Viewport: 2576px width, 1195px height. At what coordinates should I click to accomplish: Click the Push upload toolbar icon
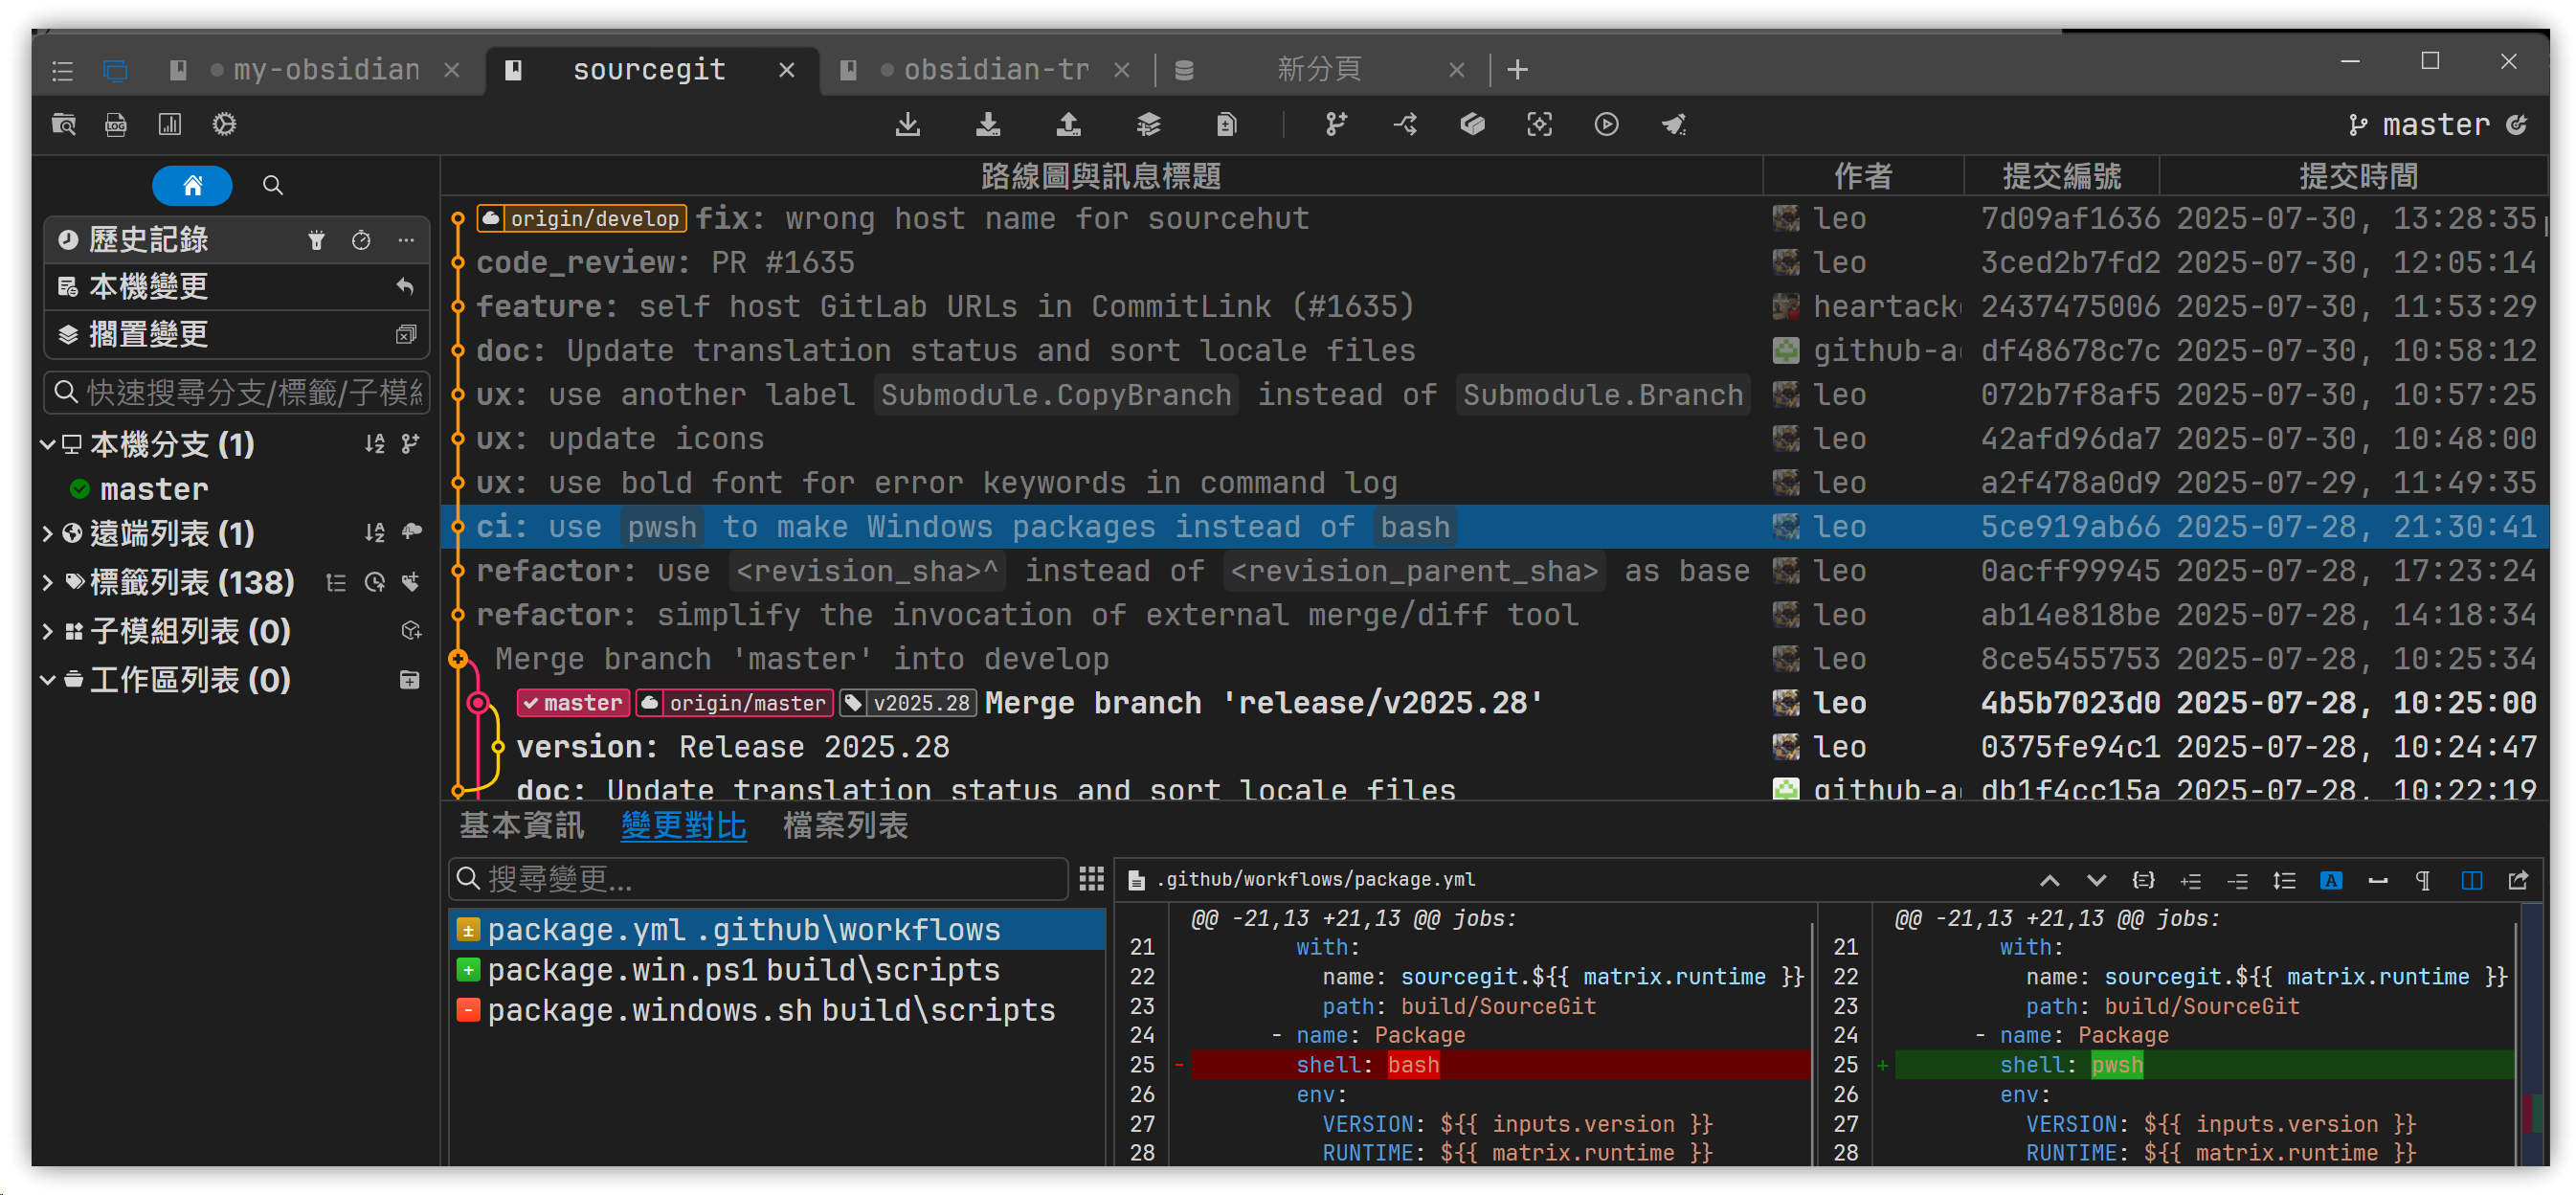click(1068, 125)
